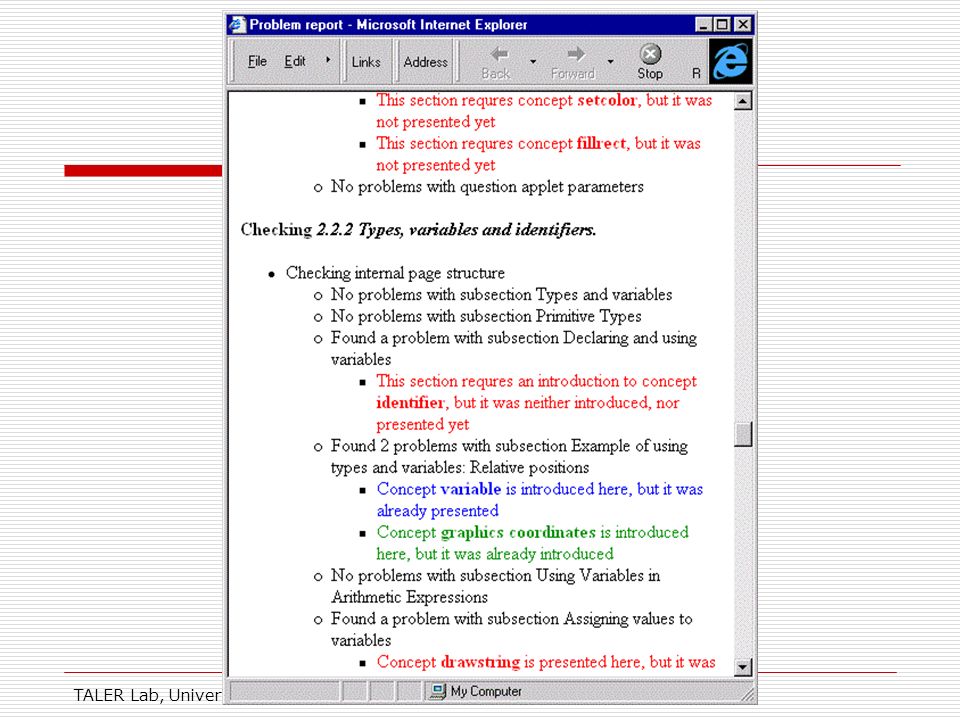
Task: Click the vertical scrollbar thumb
Action: [743, 434]
